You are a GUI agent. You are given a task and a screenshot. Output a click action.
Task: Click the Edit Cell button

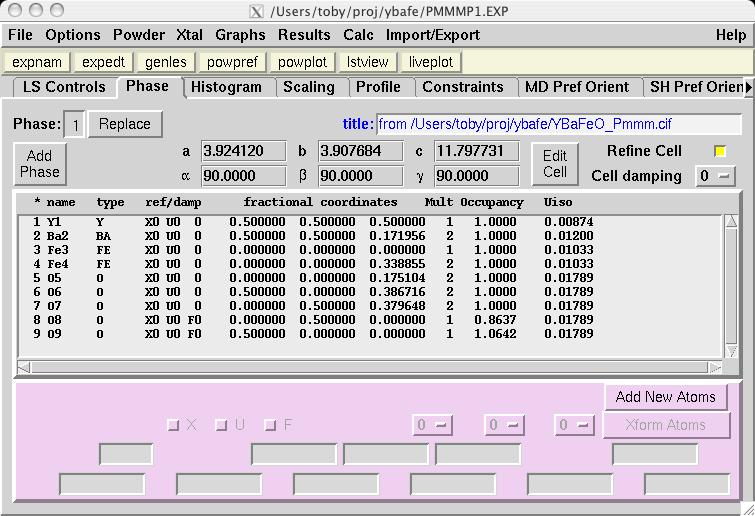pos(555,164)
